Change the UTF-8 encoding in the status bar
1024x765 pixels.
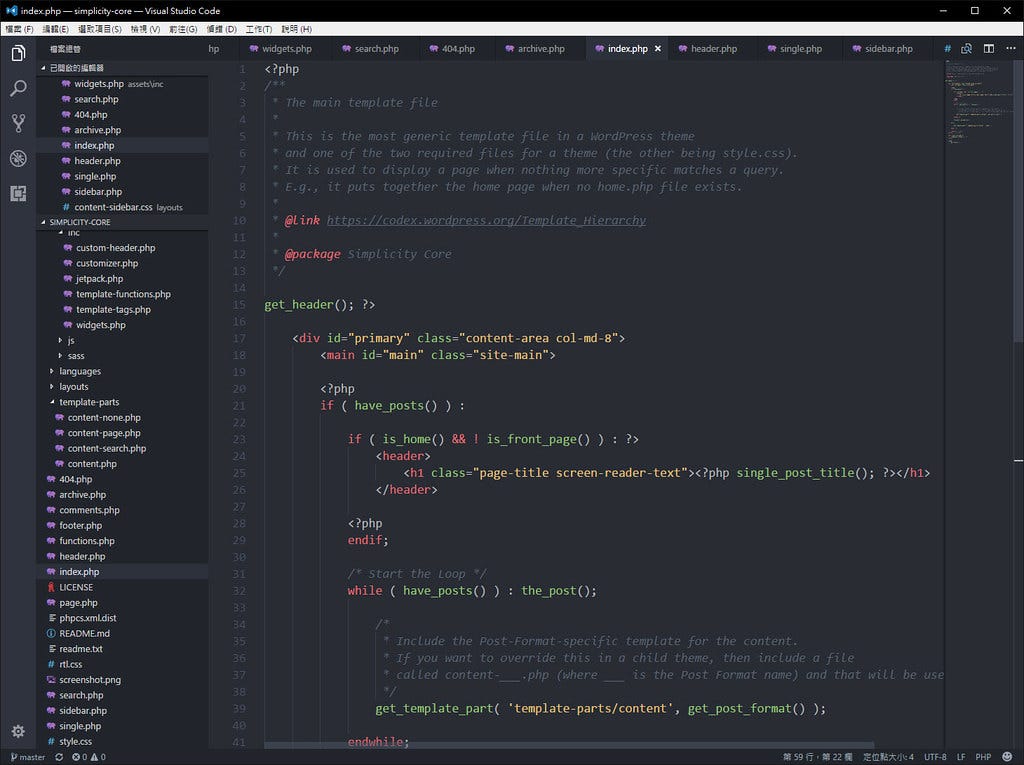click(934, 757)
